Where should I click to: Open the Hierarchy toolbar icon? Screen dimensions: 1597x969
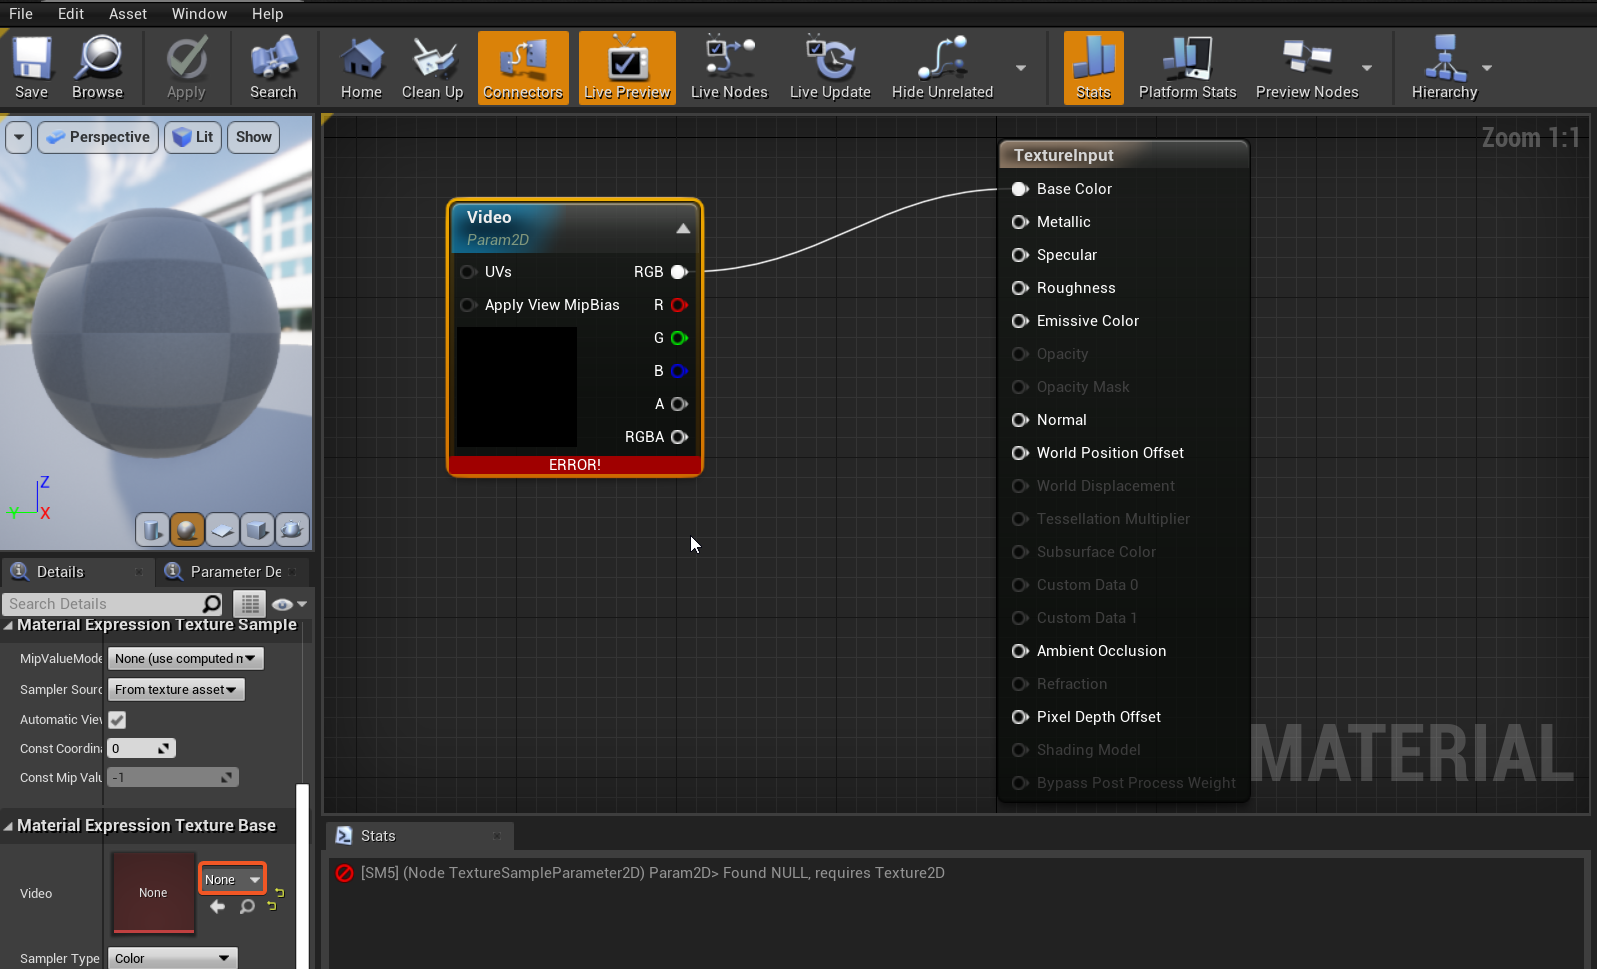pyautogui.click(x=1443, y=67)
